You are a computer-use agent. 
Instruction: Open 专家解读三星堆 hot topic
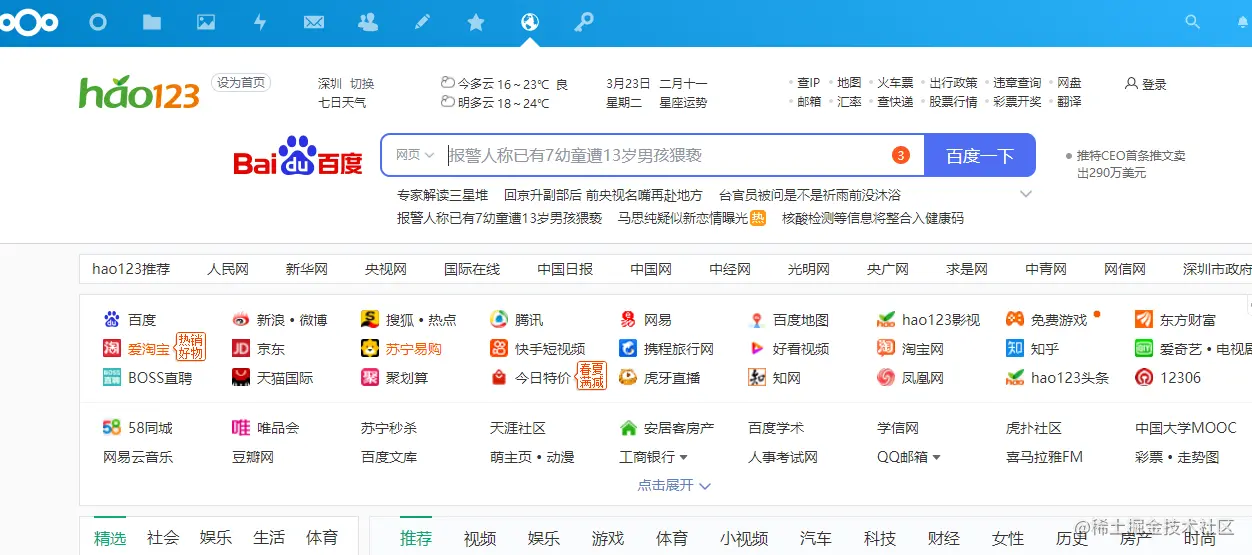(443, 195)
